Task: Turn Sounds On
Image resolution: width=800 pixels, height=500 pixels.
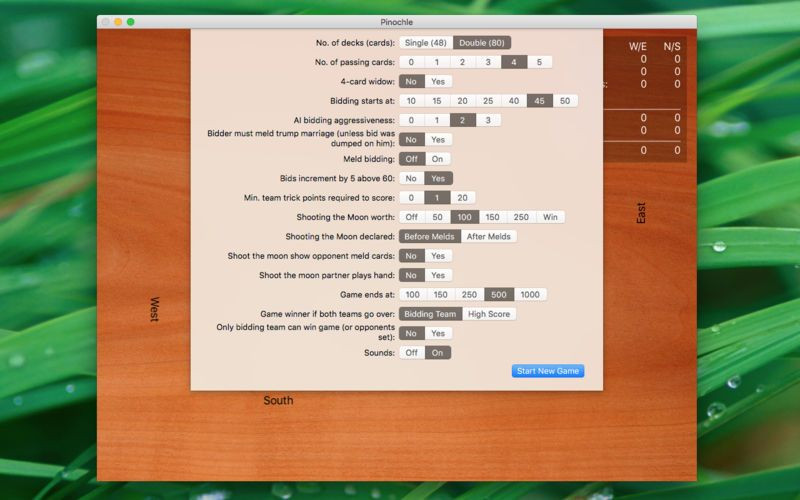Action: (x=438, y=353)
